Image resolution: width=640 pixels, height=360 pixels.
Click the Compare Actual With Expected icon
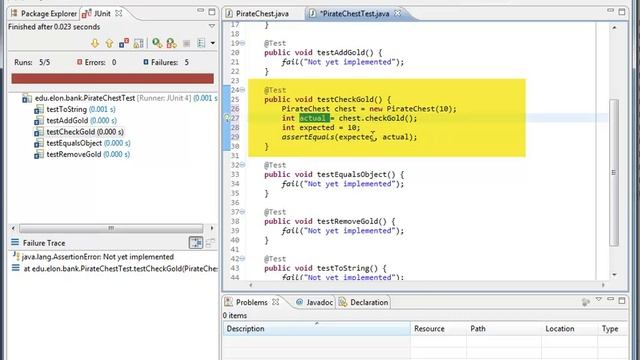[210, 243]
